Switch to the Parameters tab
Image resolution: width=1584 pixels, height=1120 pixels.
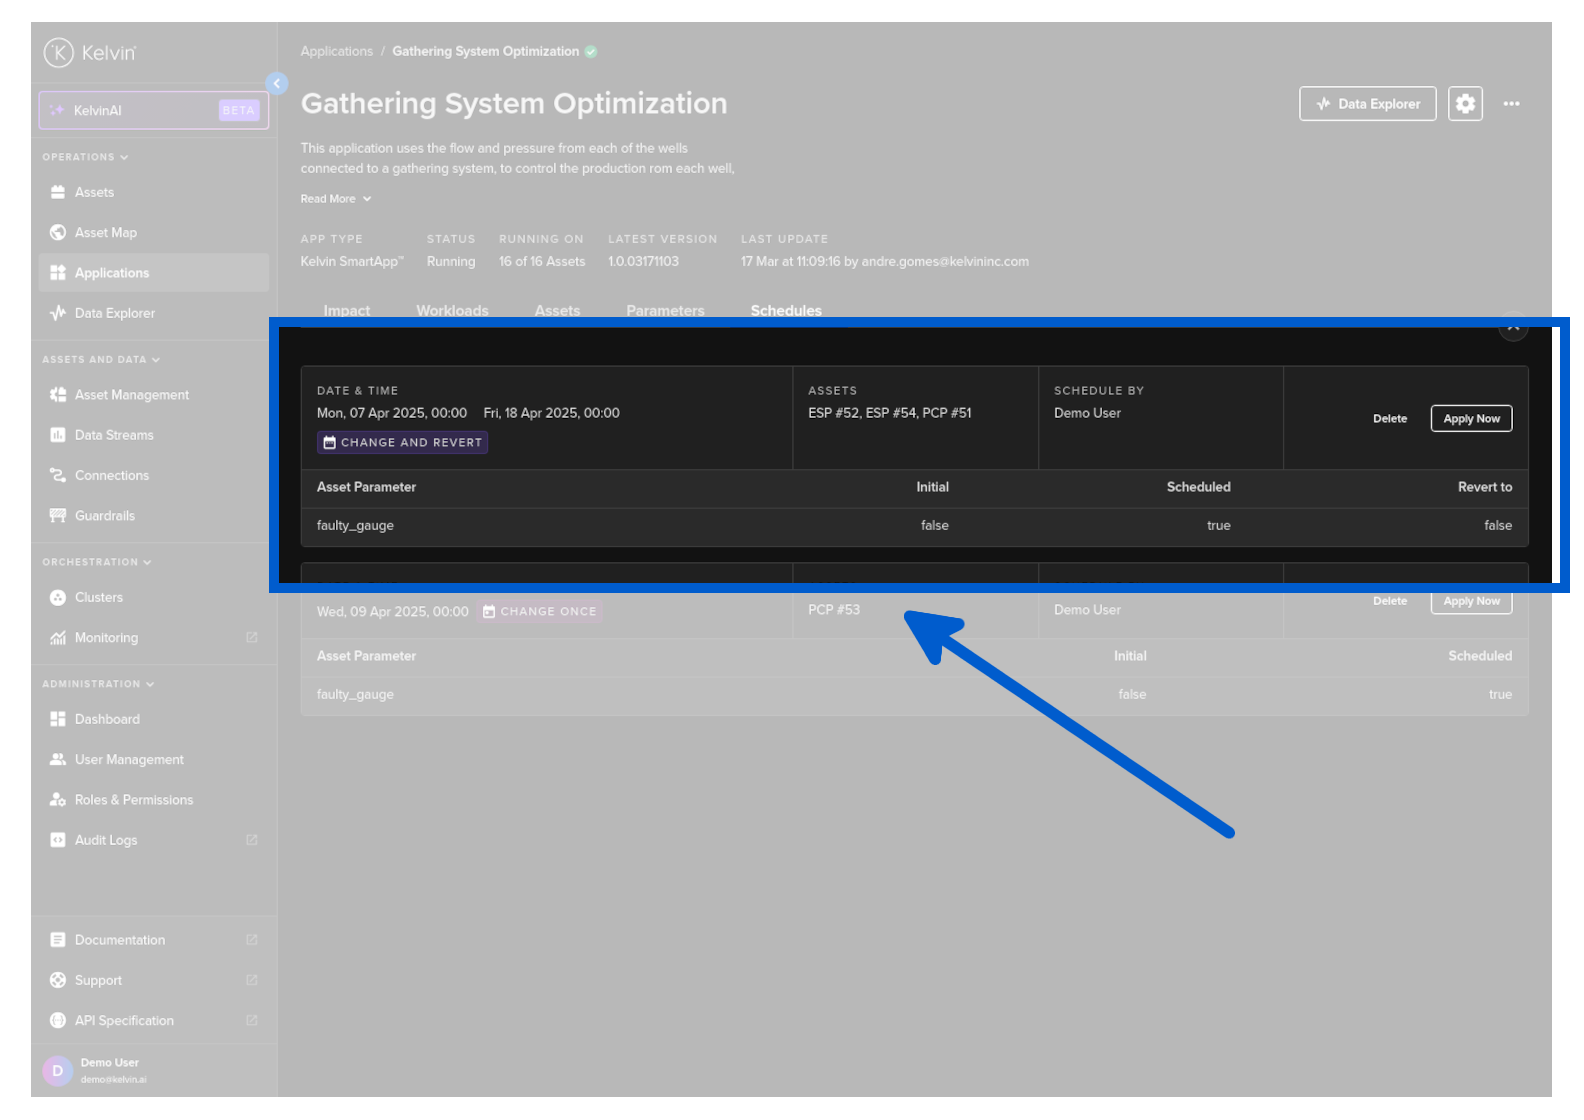665,311
